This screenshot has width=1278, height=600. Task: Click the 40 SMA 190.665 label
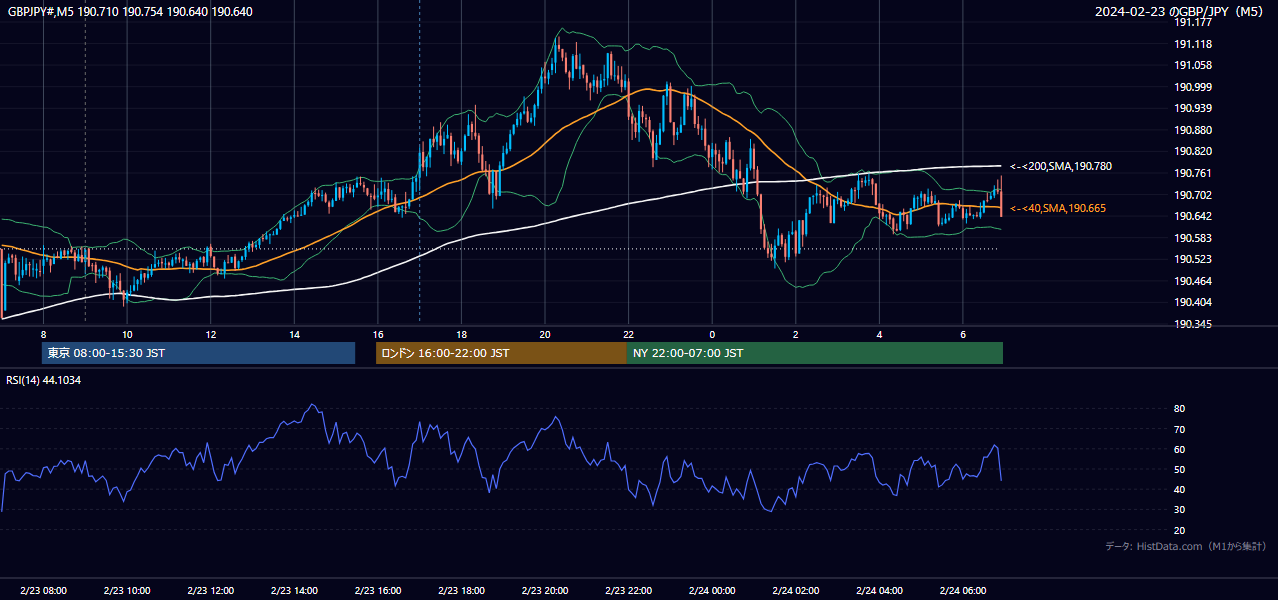(x=1058, y=208)
